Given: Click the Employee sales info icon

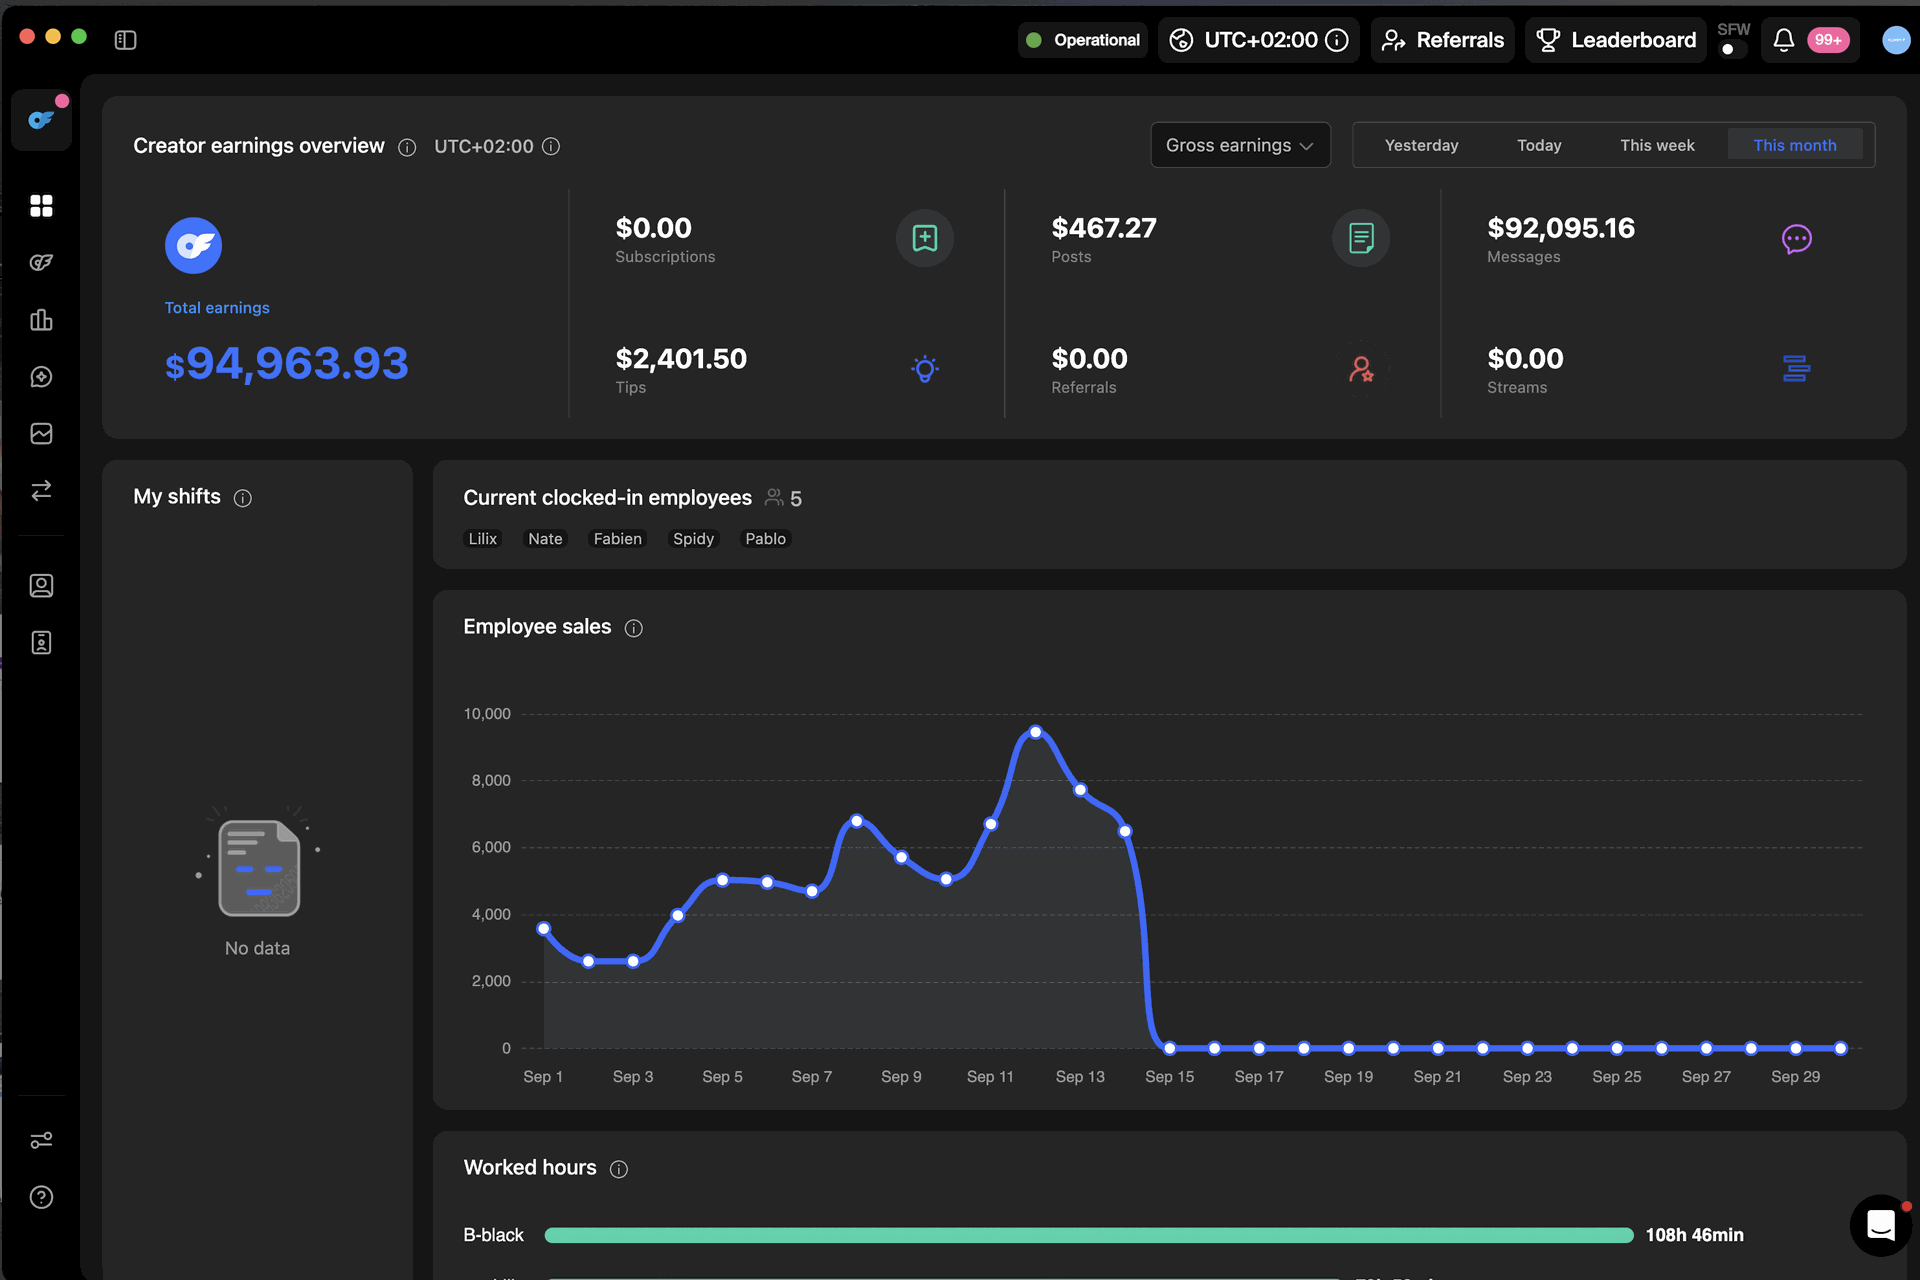Looking at the screenshot, I should (634, 628).
